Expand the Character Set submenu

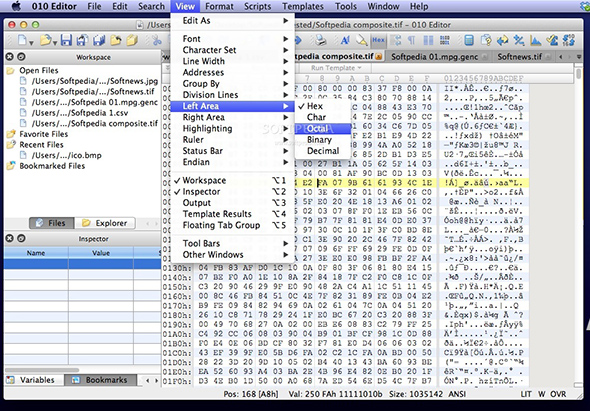click(232, 50)
